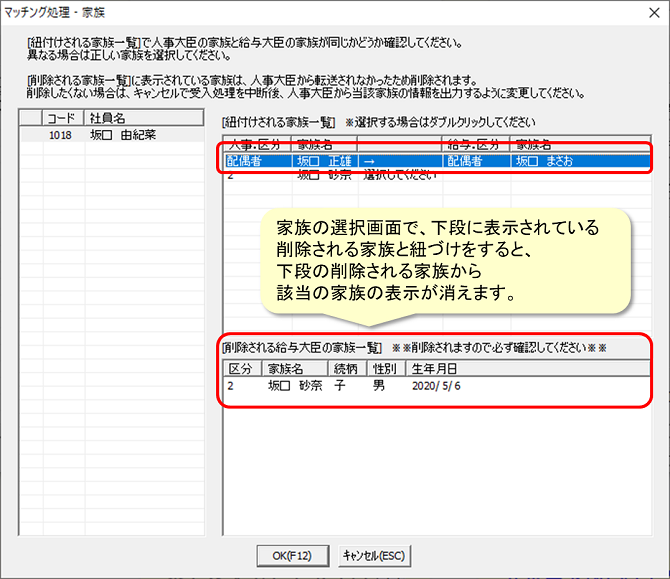Viewport: 670px width, 579px height.
Task: Select the 選択してください row for 坂口 砂奈
Action: (399, 175)
